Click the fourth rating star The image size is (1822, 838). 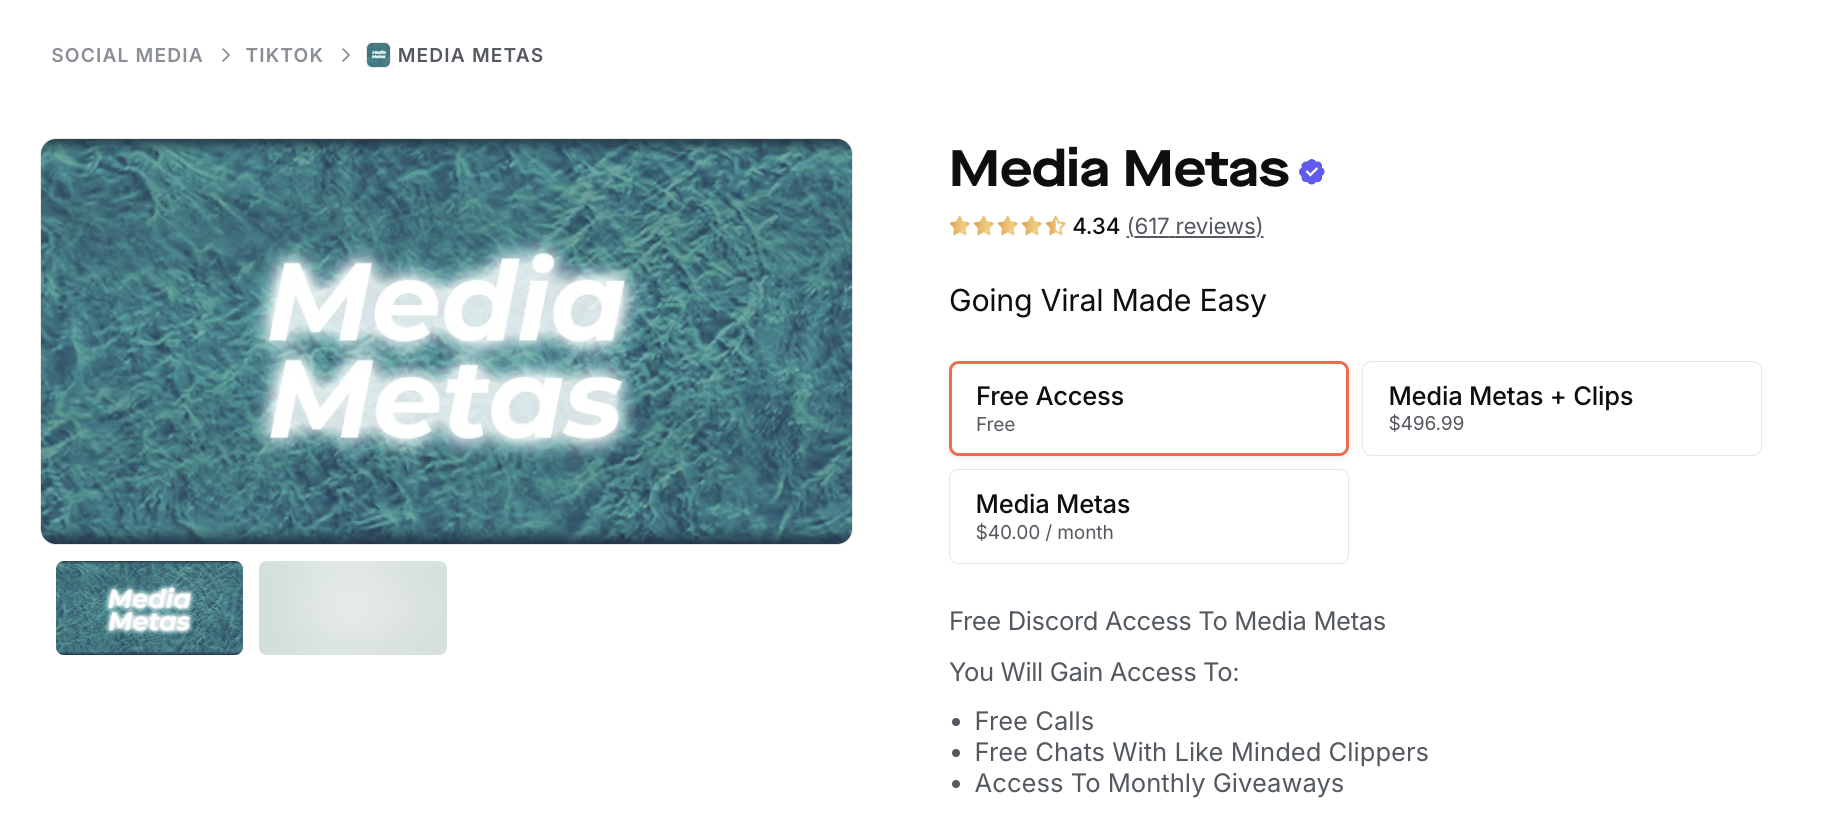[x=1030, y=226]
